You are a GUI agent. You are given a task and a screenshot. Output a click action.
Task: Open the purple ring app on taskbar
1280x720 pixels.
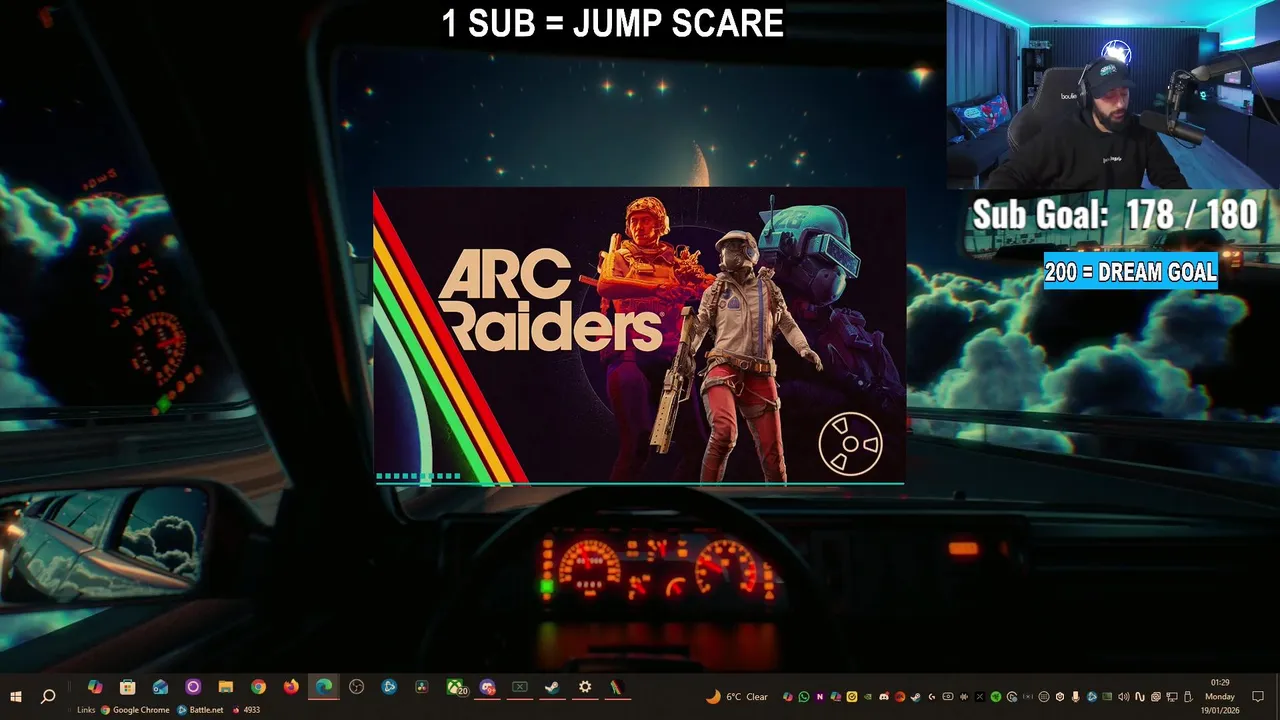(x=193, y=687)
